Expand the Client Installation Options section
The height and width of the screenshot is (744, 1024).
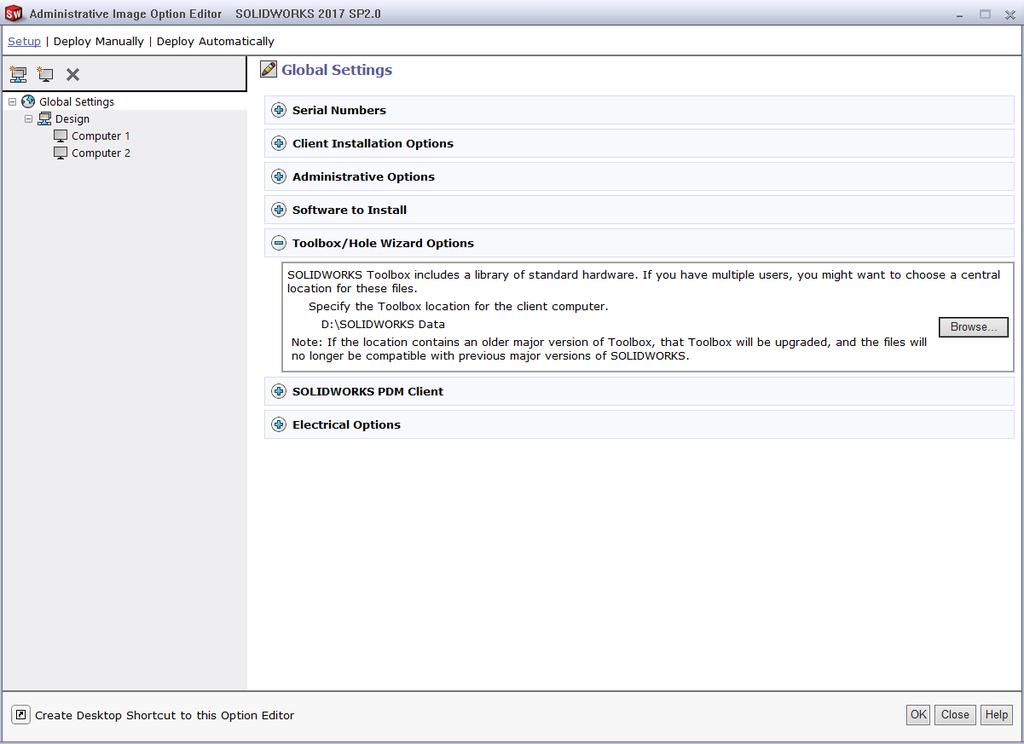tap(279, 143)
